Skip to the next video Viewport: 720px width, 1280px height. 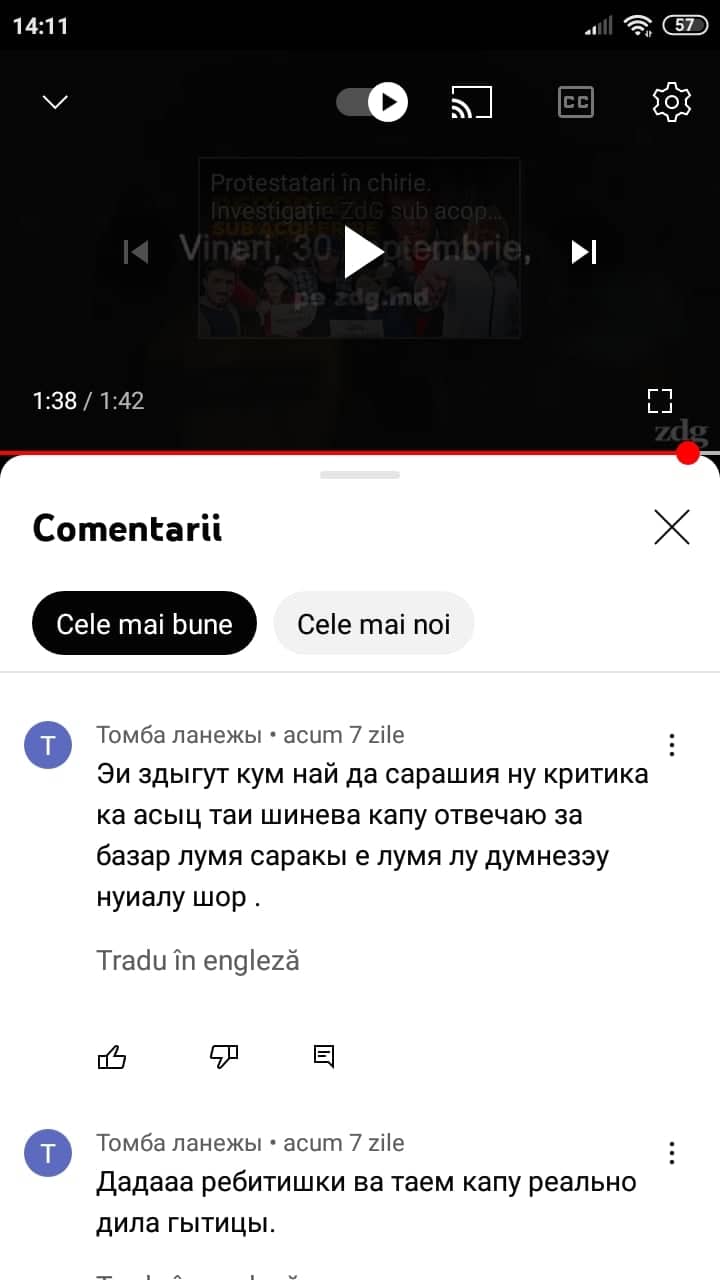pos(584,252)
